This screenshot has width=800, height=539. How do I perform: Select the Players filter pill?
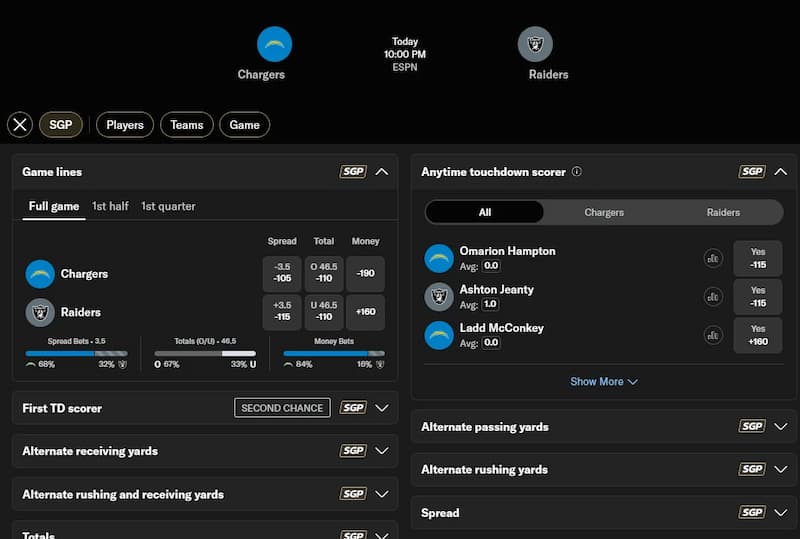[125, 125]
